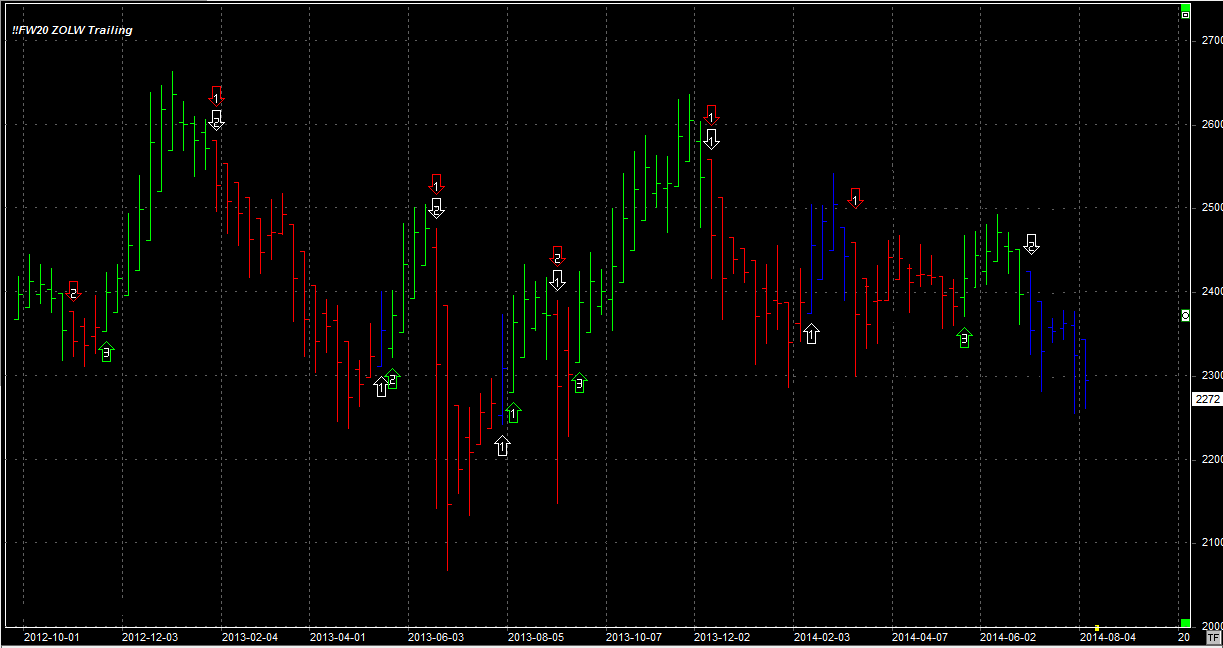This screenshot has height=648, width=1223.
Task: Click the white down arrow signal after 2014-06-02
Action: click(x=1031, y=243)
